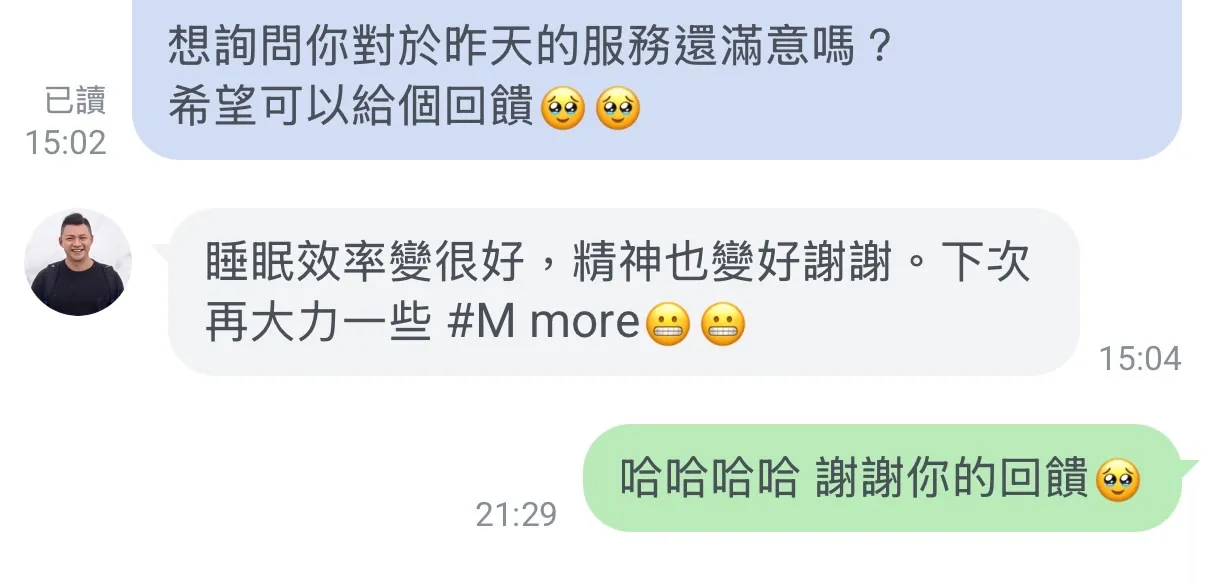Click text 睡眠效率變很好

tap(365, 263)
